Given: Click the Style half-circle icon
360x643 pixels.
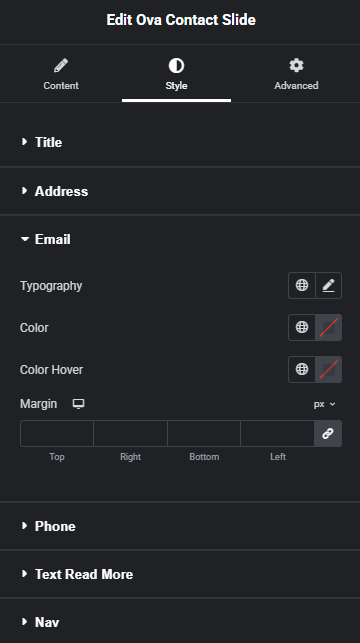Looking at the screenshot, I should point(176,66).
